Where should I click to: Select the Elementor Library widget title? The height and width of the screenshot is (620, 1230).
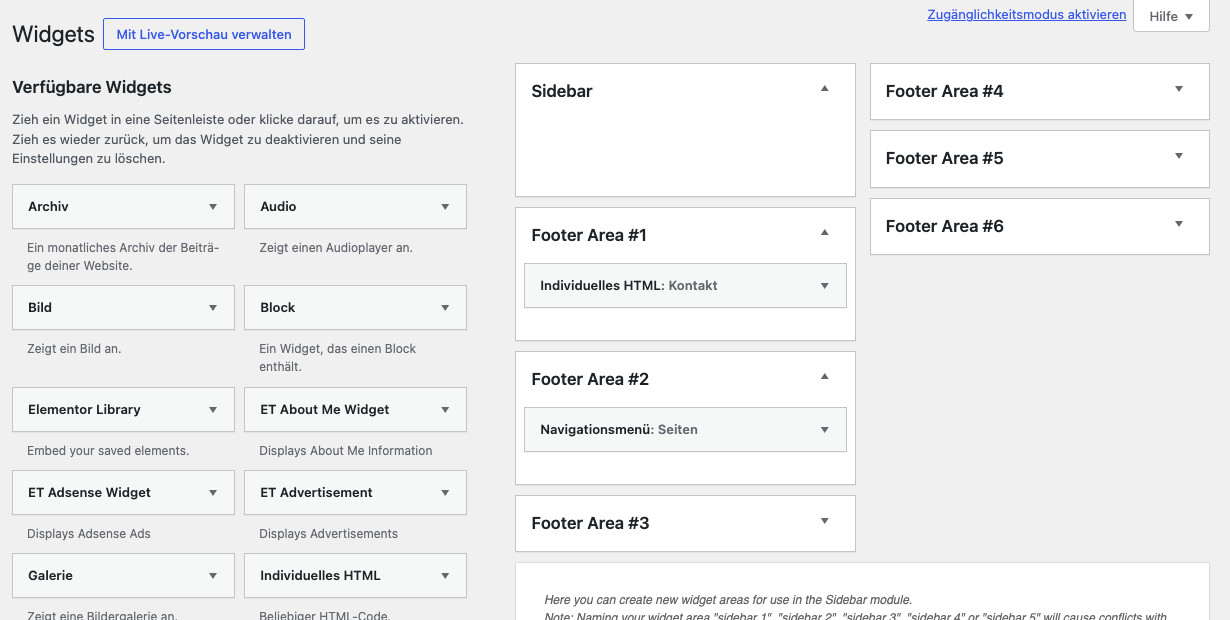pyautogui.click(x=84, y=409)
